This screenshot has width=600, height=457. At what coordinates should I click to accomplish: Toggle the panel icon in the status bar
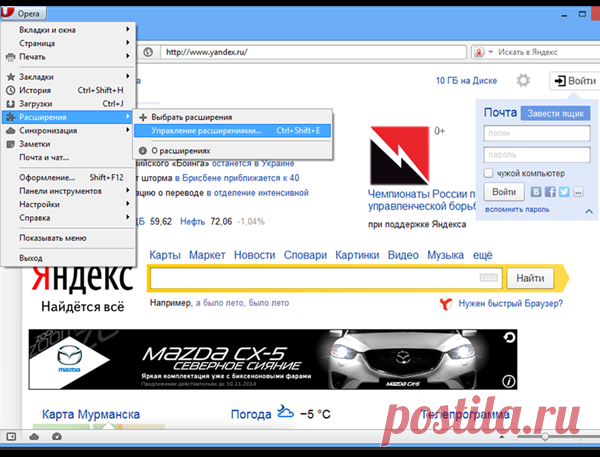click(11, 436)
